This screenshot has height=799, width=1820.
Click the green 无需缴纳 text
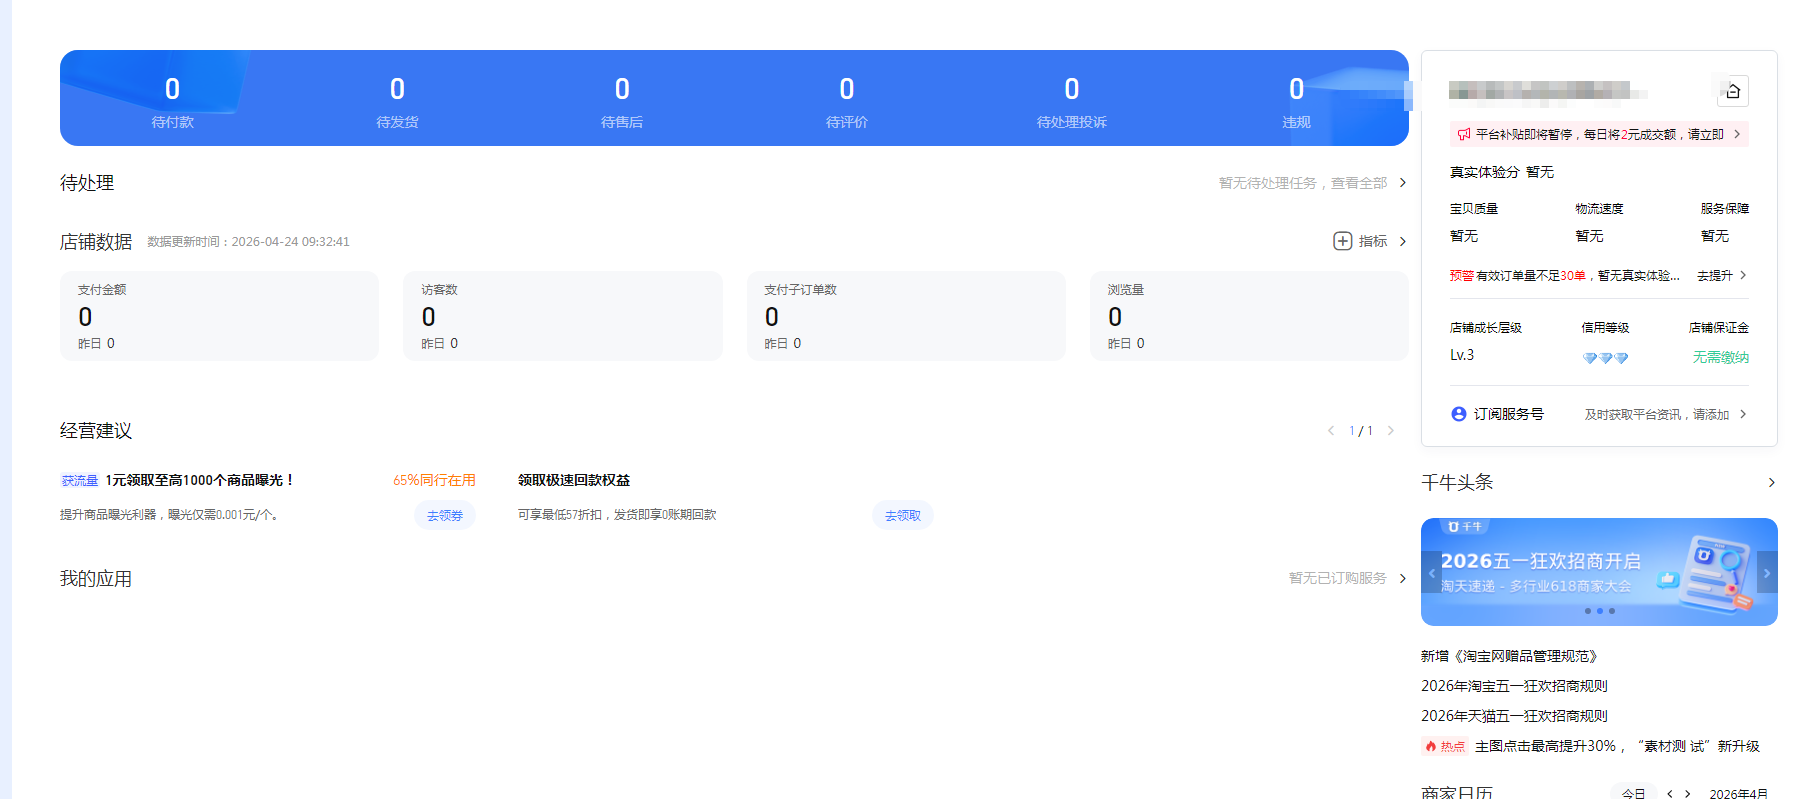click(x=1721, y=357)
